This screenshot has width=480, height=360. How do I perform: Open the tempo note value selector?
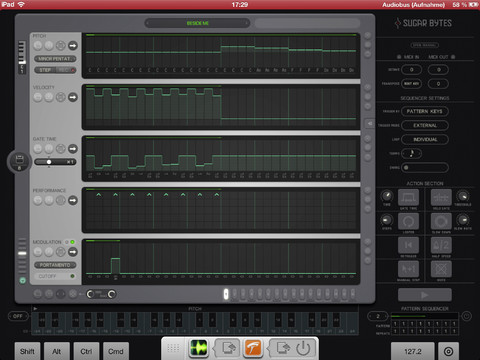click(x=412, y=153)
